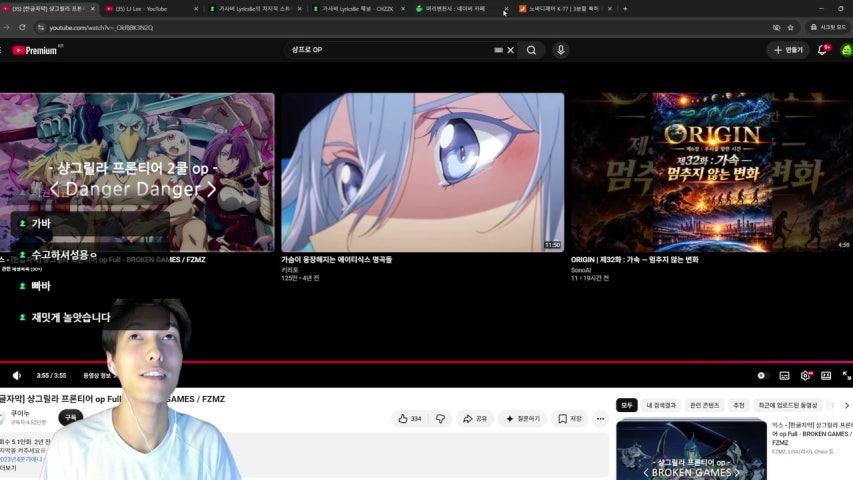
Task: Open the green account avatar menu
Action: click(x=846, y=50)
